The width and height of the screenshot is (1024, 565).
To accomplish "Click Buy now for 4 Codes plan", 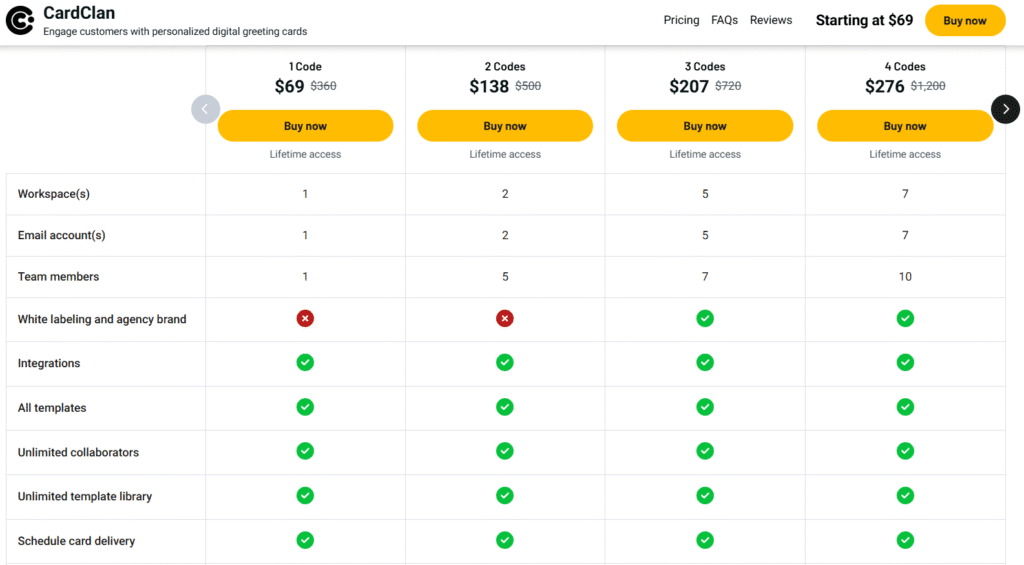I will pos(904,126).
